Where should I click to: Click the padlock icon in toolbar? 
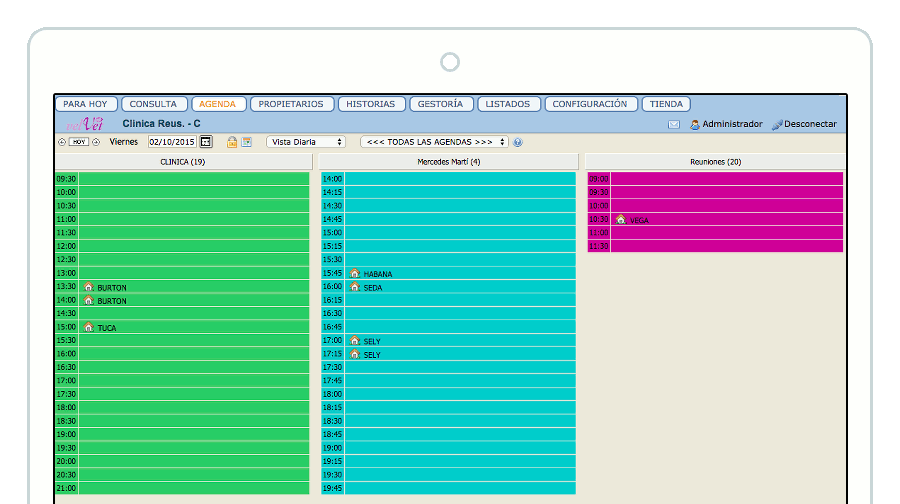click(232, 142)
